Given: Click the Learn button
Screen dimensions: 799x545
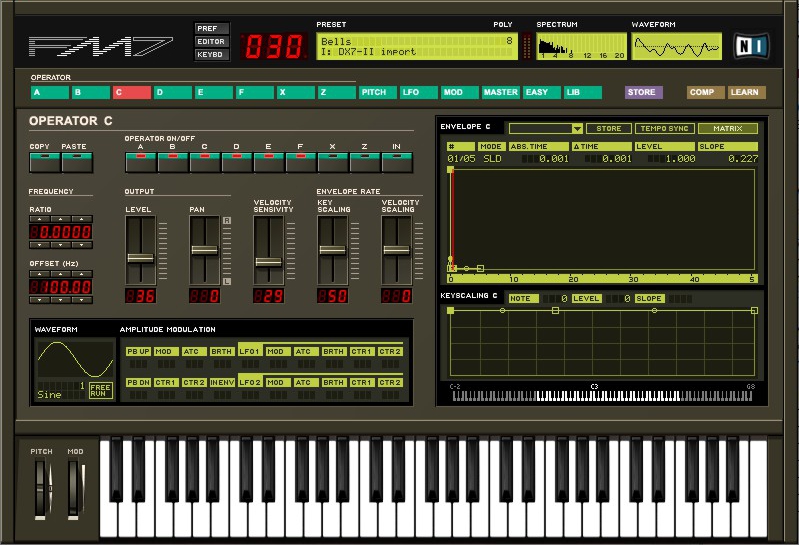Looking at the screenshot, I should point(746,93).
